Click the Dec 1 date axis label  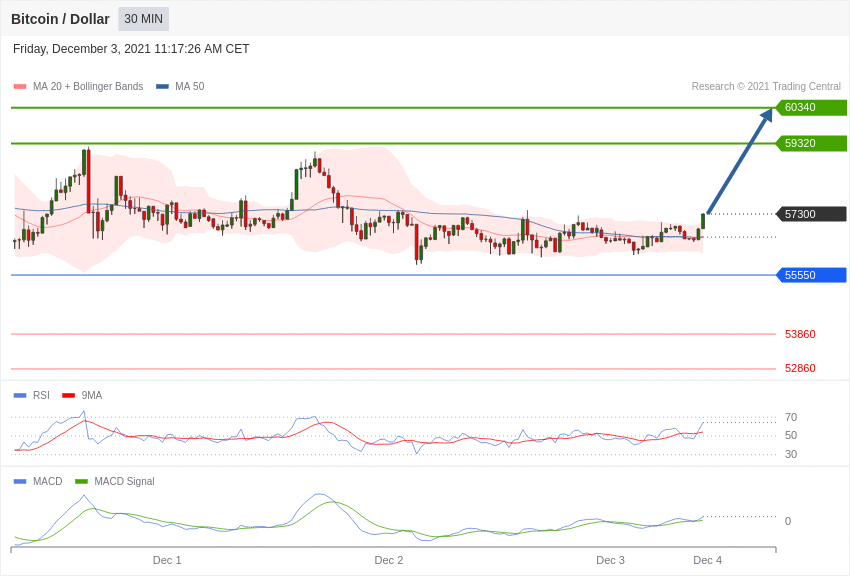tap(167, 560)
